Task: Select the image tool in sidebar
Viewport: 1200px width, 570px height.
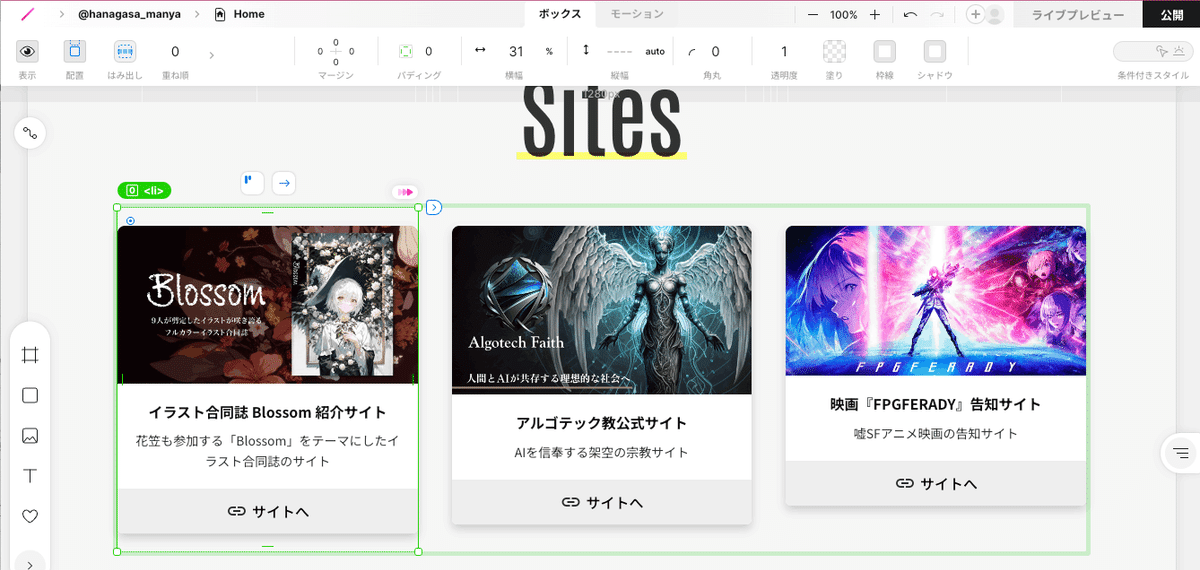Action: pyautogui.click(x=30, y=436)
